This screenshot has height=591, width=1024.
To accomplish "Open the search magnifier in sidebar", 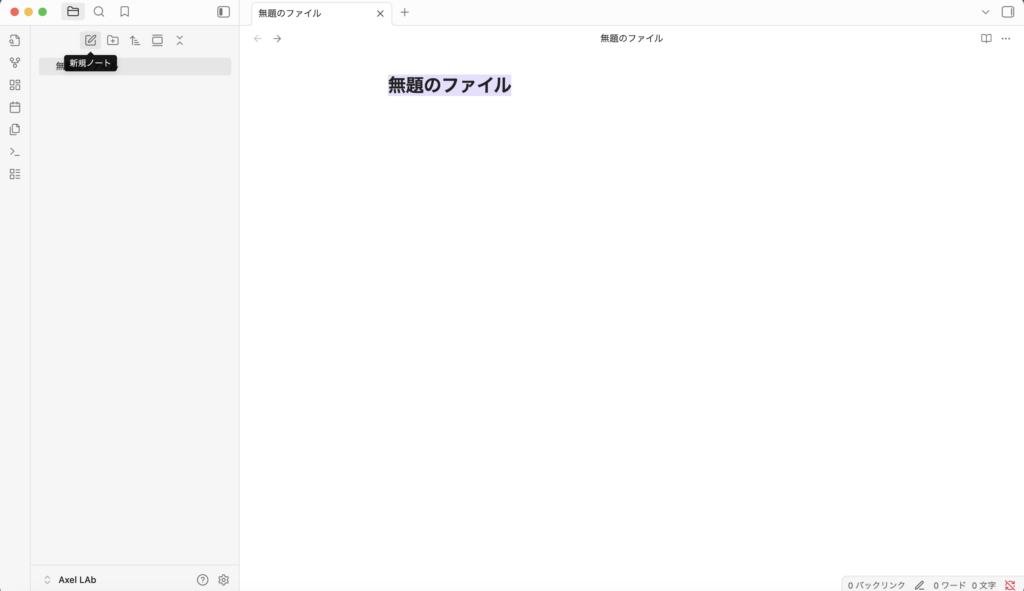I will point(99,12).
